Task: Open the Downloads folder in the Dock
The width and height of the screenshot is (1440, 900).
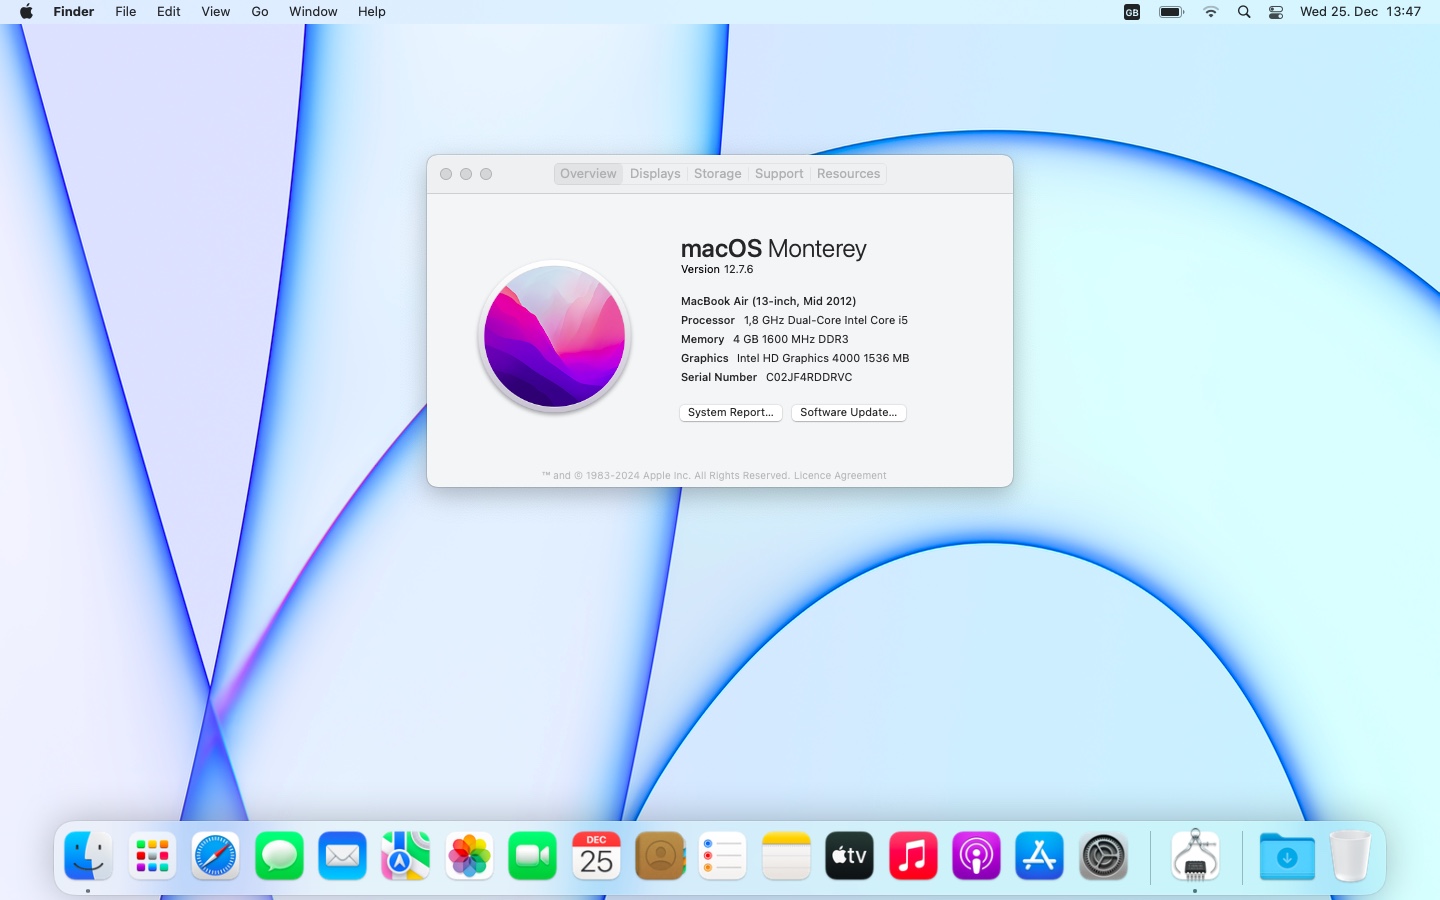Action: (1287, 856)
